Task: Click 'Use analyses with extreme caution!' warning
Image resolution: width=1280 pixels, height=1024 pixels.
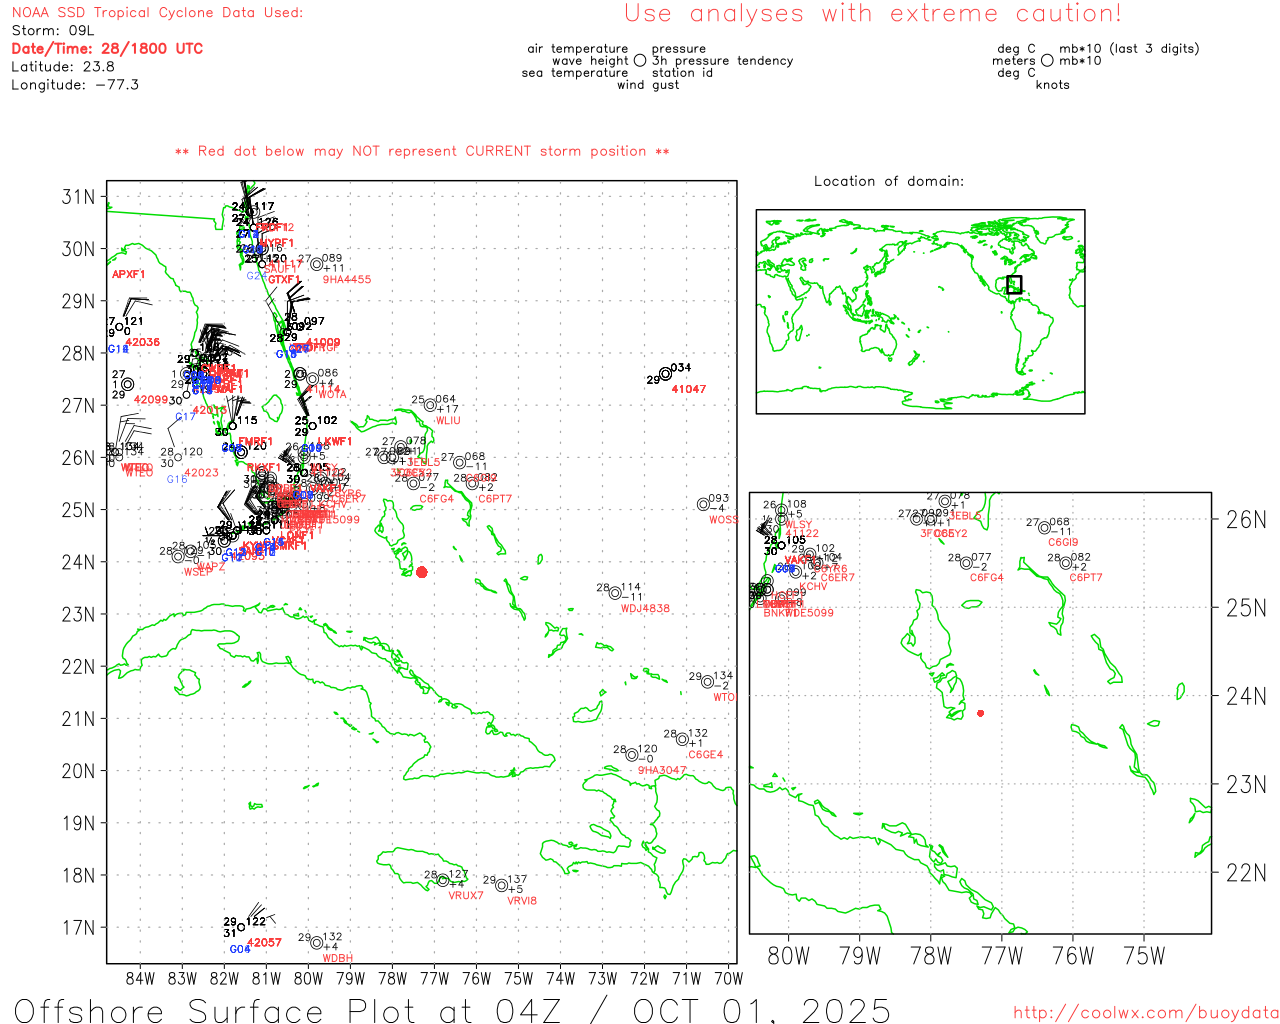Action: pos(873,14)
